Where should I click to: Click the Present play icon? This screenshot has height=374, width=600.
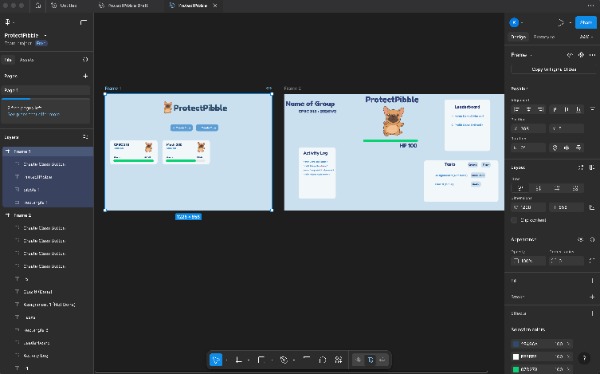(x=561, y=23)
